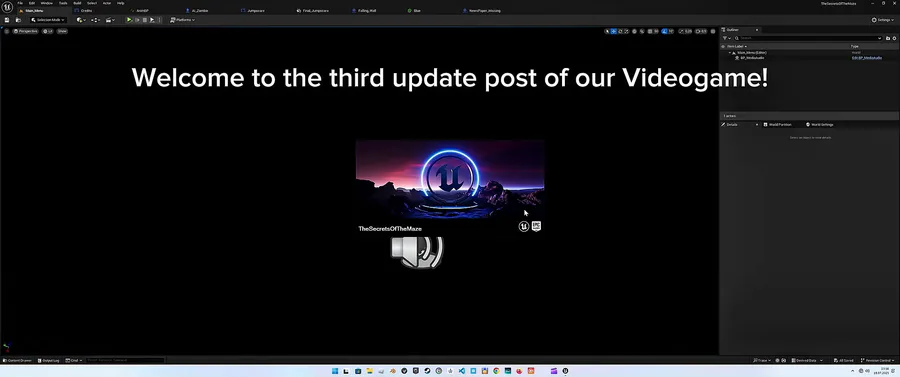The image size is (900, 377).
Task: Open the Settings dropdown
Action: [x=883, y=20]
